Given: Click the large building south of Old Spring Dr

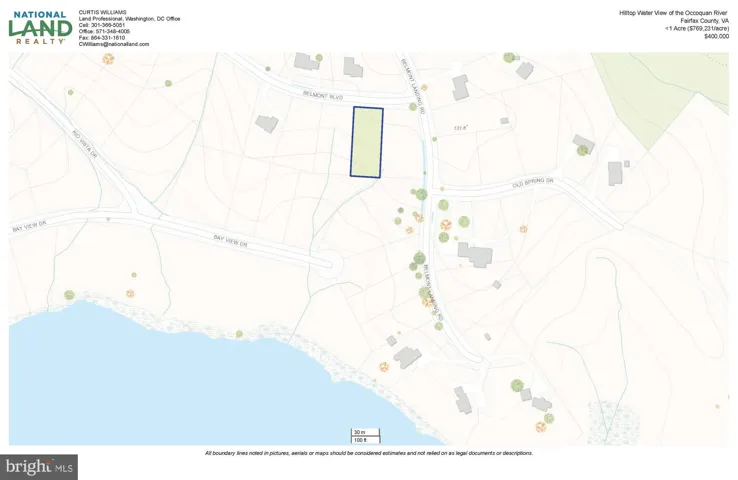Looking at the screenshot, I should click(475, 254).
